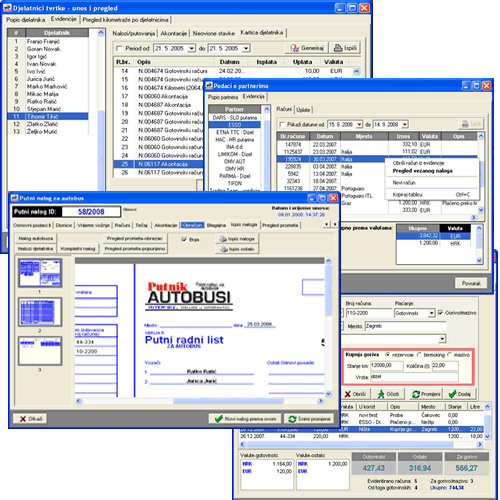Click the Snimi promjene button
Image resolution: width=500 pixels, height=500 pixels.
pos(310,419)
